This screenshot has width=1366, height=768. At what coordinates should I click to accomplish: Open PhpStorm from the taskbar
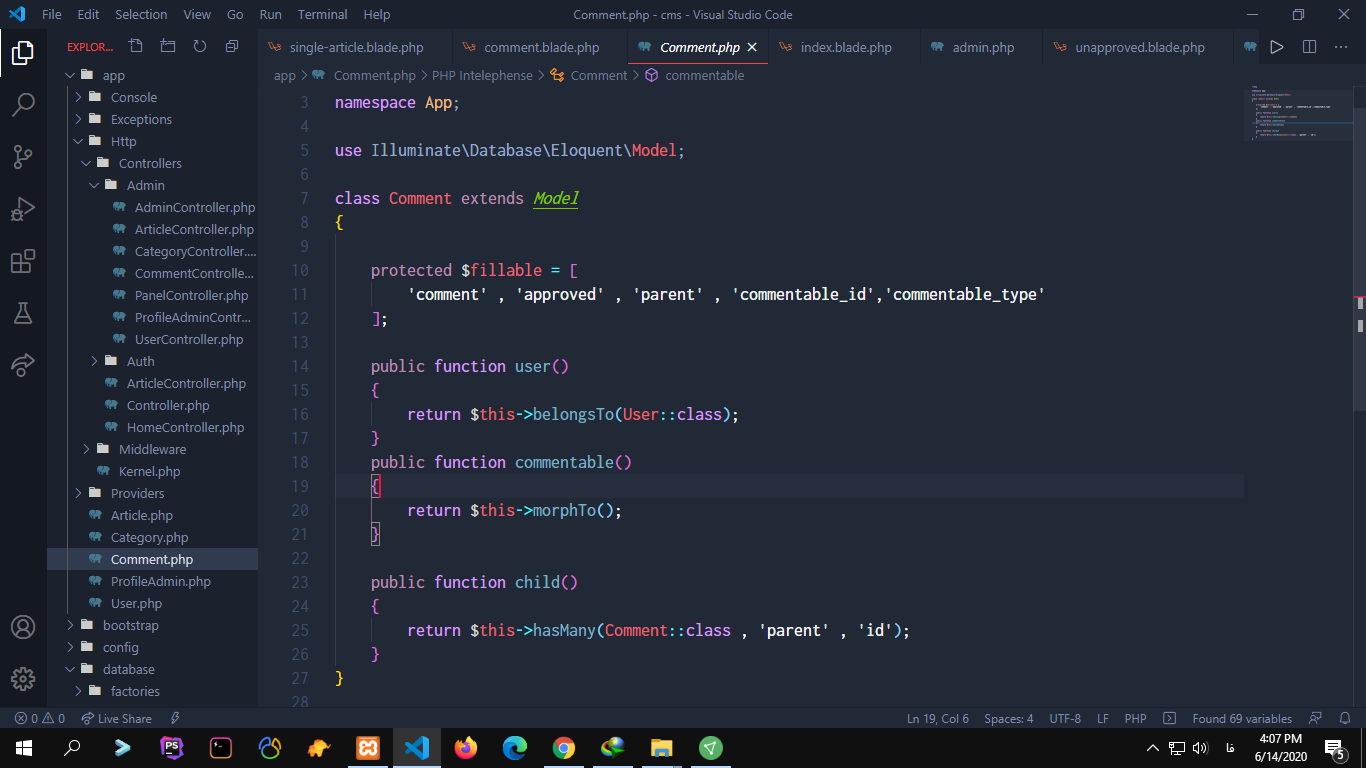[172, 748]
